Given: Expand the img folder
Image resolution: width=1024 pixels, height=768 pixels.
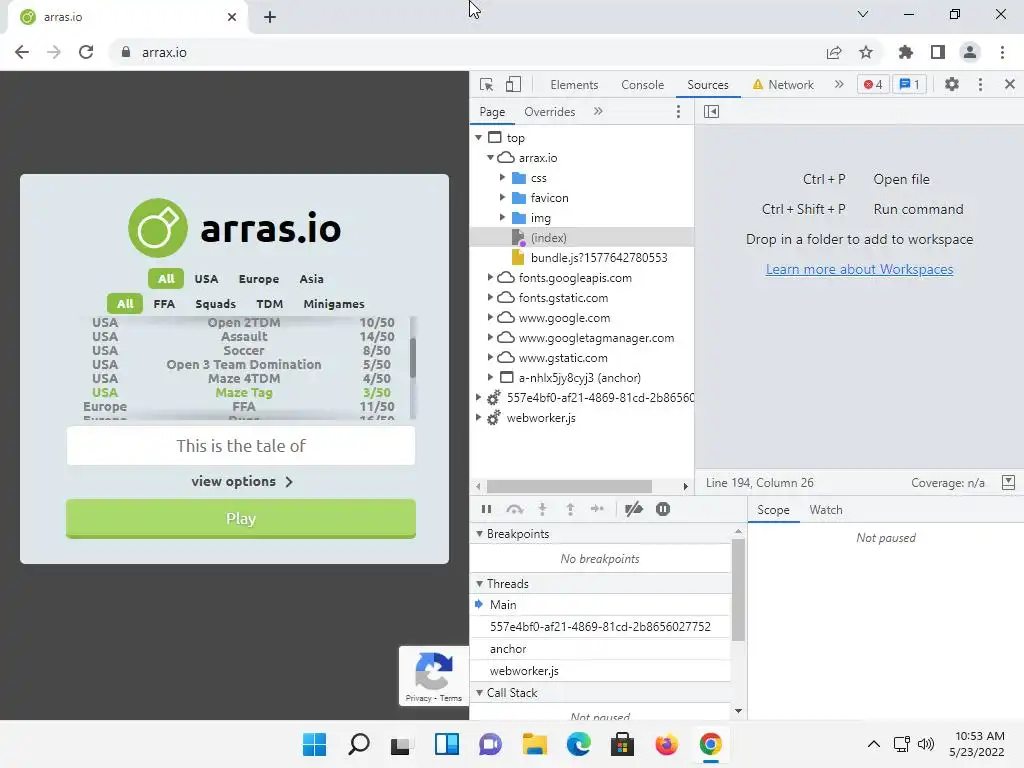Looking at the screenshot, I should 502,217.
